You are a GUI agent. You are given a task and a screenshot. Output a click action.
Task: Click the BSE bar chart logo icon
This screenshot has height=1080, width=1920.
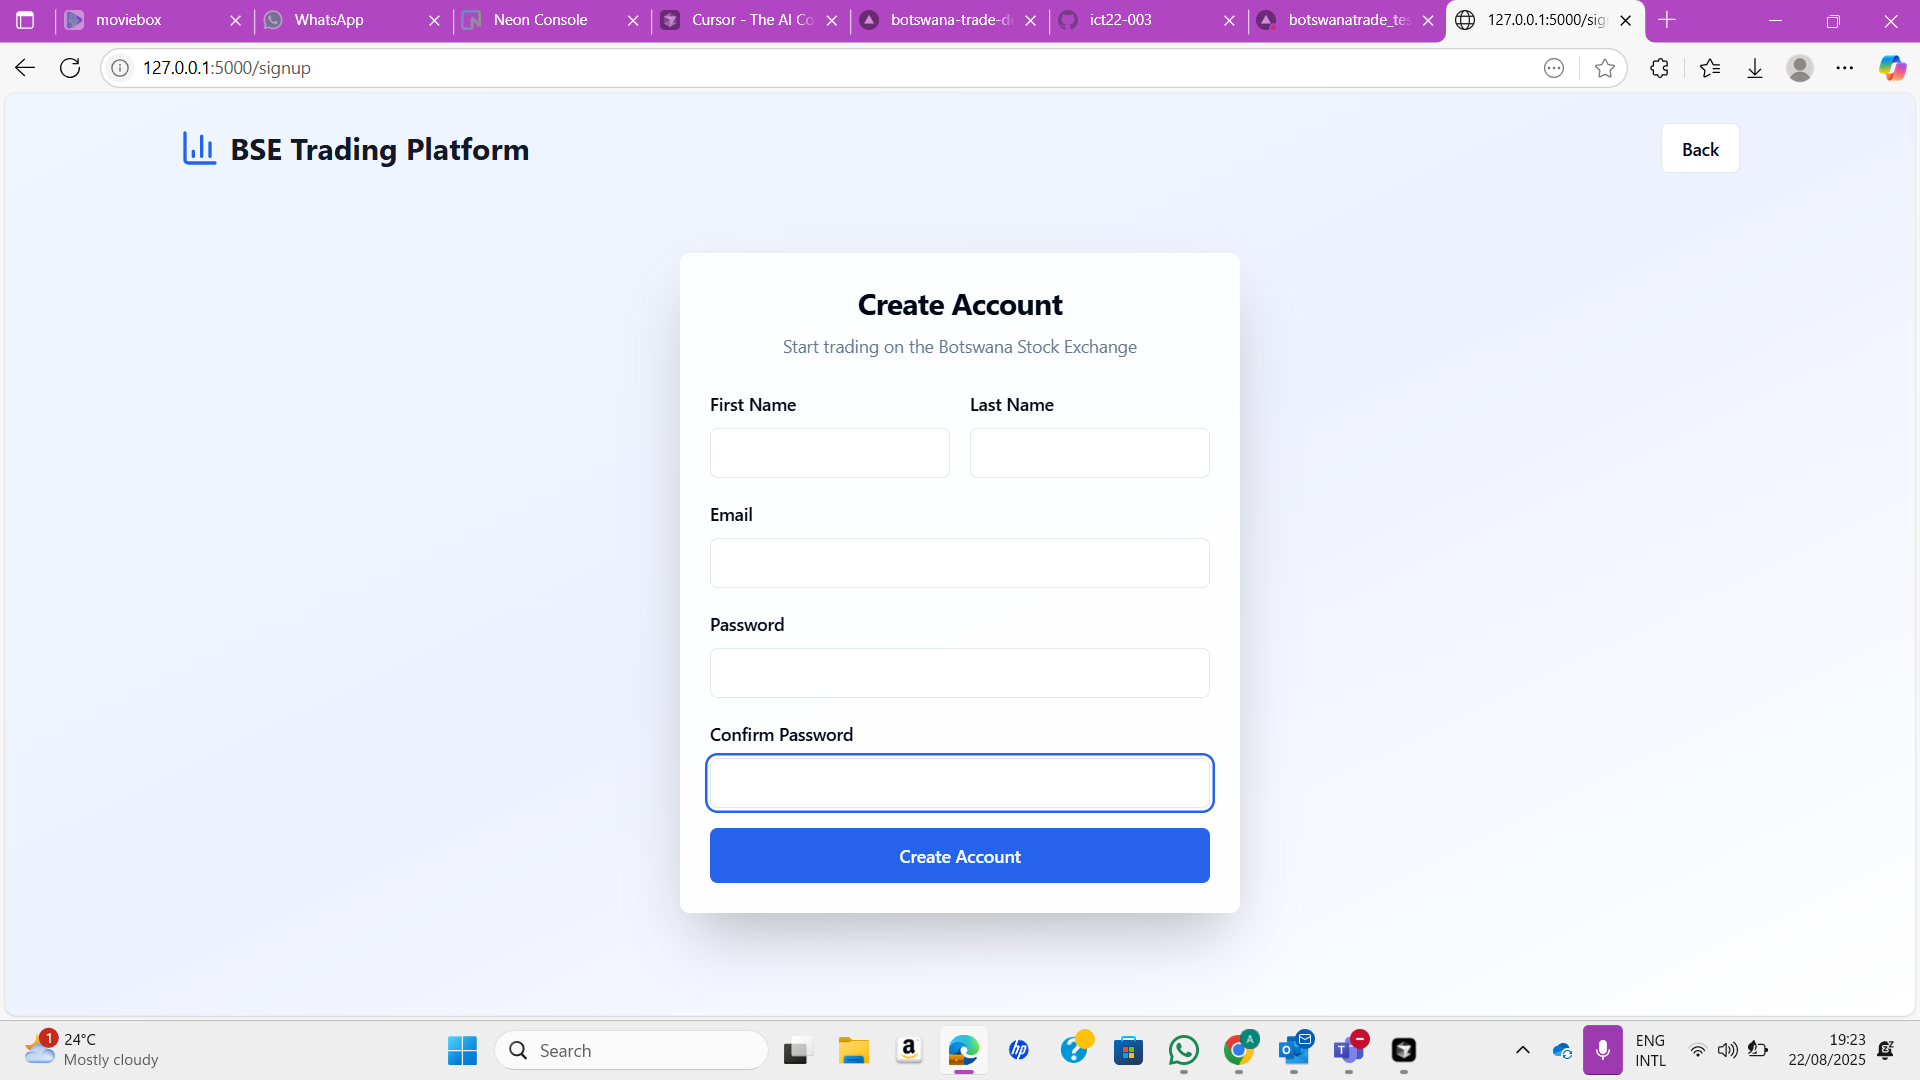tap(199, 148)
